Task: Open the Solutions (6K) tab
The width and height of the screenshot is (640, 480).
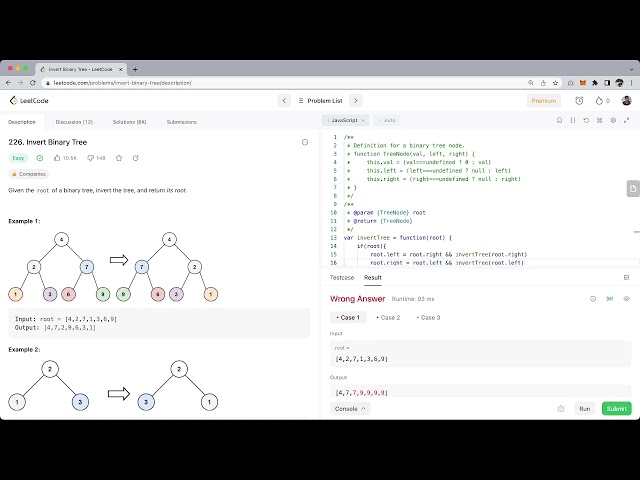Action: 129,122
